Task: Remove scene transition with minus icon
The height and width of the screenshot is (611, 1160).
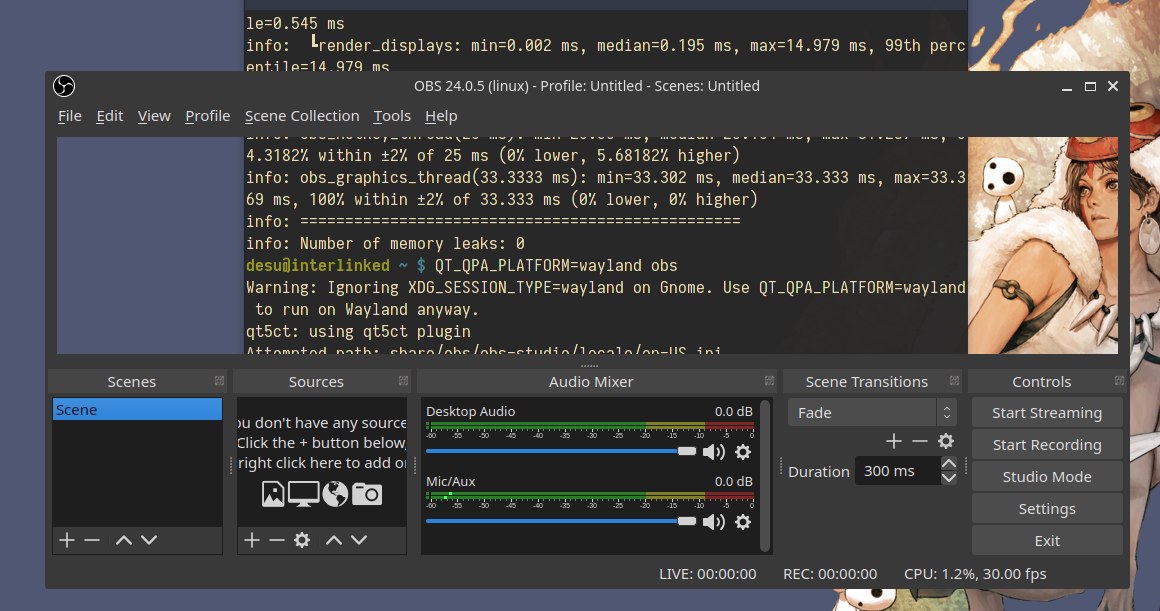Action: 920,442
